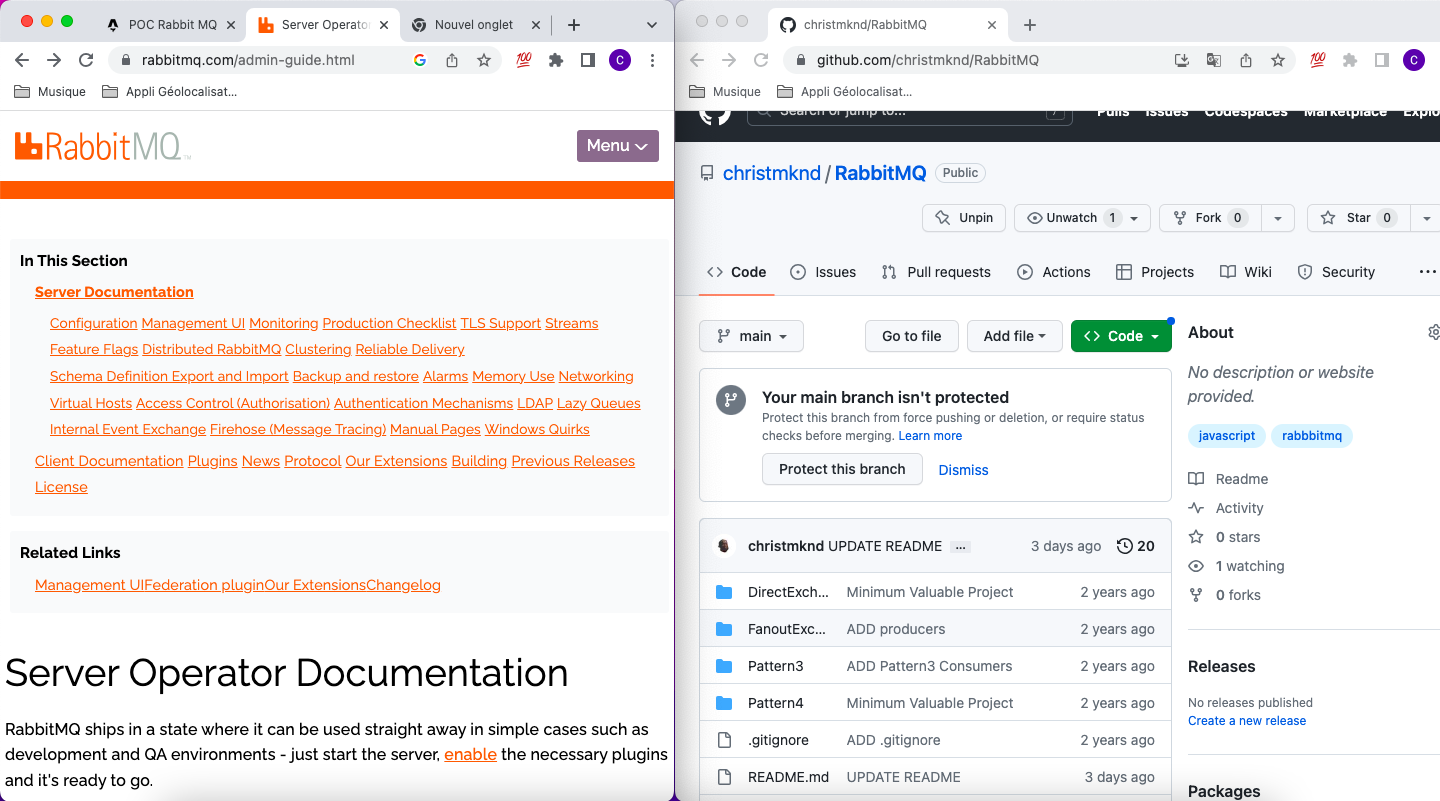The width and height of the screenshot is (1440, 801).
Task: Open Pattern3 folder
Action: click(775, 666)
